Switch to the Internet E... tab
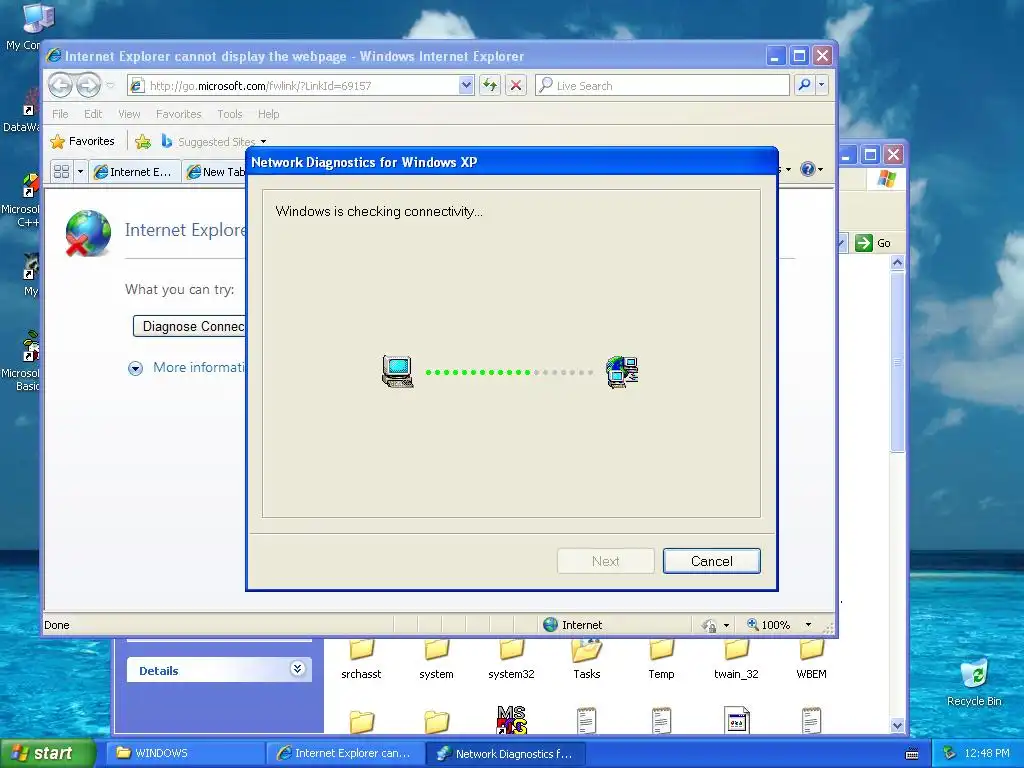The image size is (1024, 768). click(134, 172)
